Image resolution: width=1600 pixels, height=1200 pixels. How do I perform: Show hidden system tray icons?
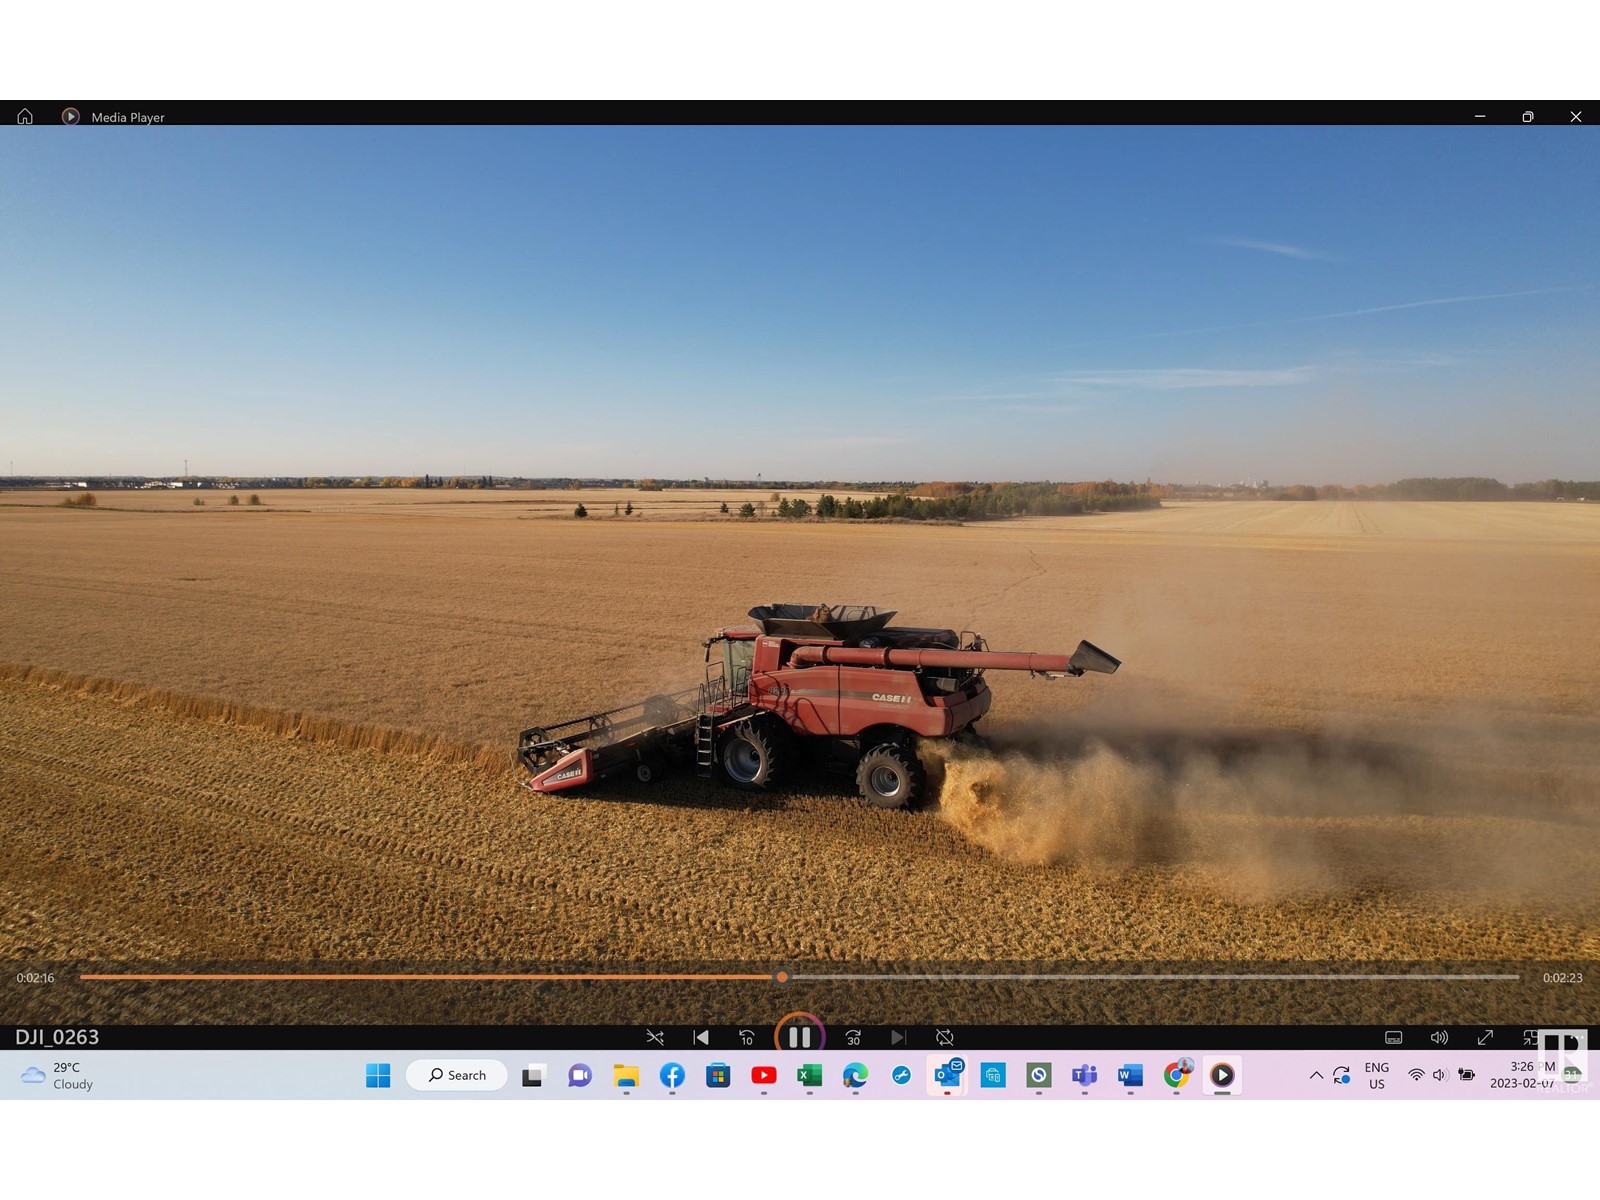pos(1316,1075)
